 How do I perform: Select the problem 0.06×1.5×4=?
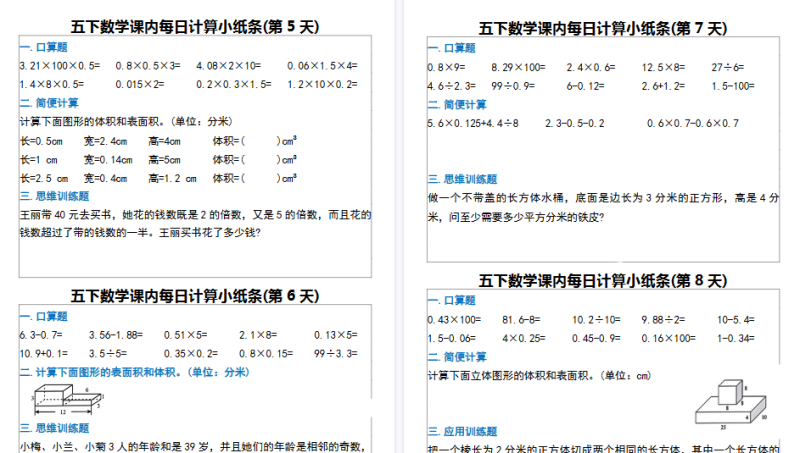(x=322, y=66)
